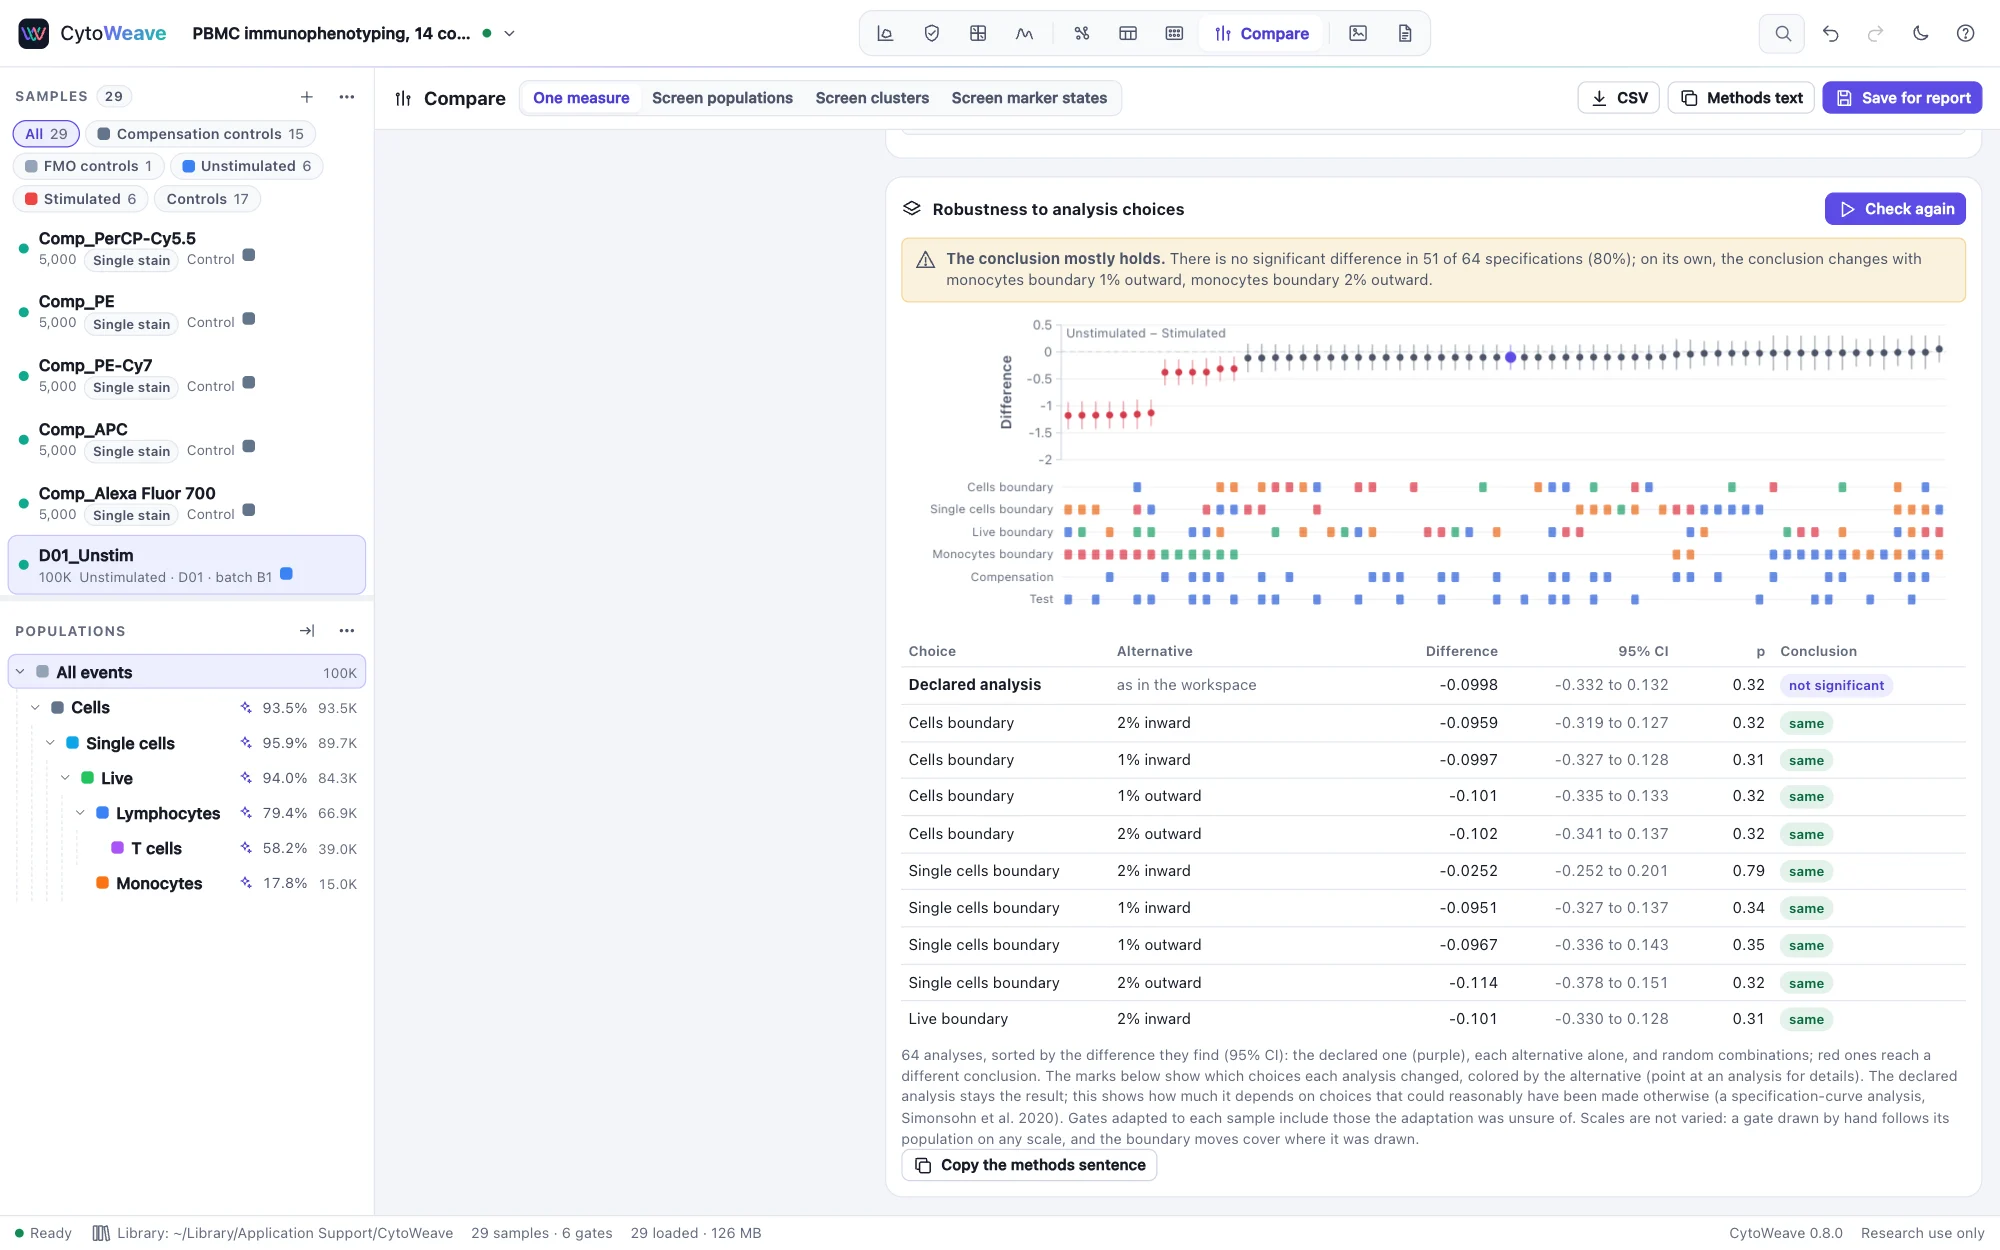Select the One measure tab
Image resolution: width=2000 pixels, height=1250 pixels.
[581, 98]
